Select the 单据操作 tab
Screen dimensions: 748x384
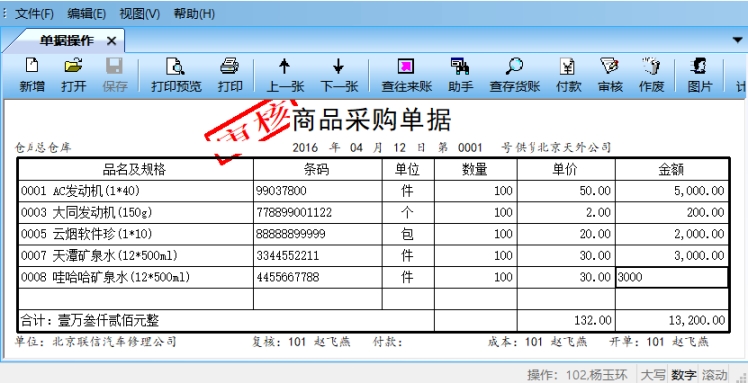click(x=67, y=41)
